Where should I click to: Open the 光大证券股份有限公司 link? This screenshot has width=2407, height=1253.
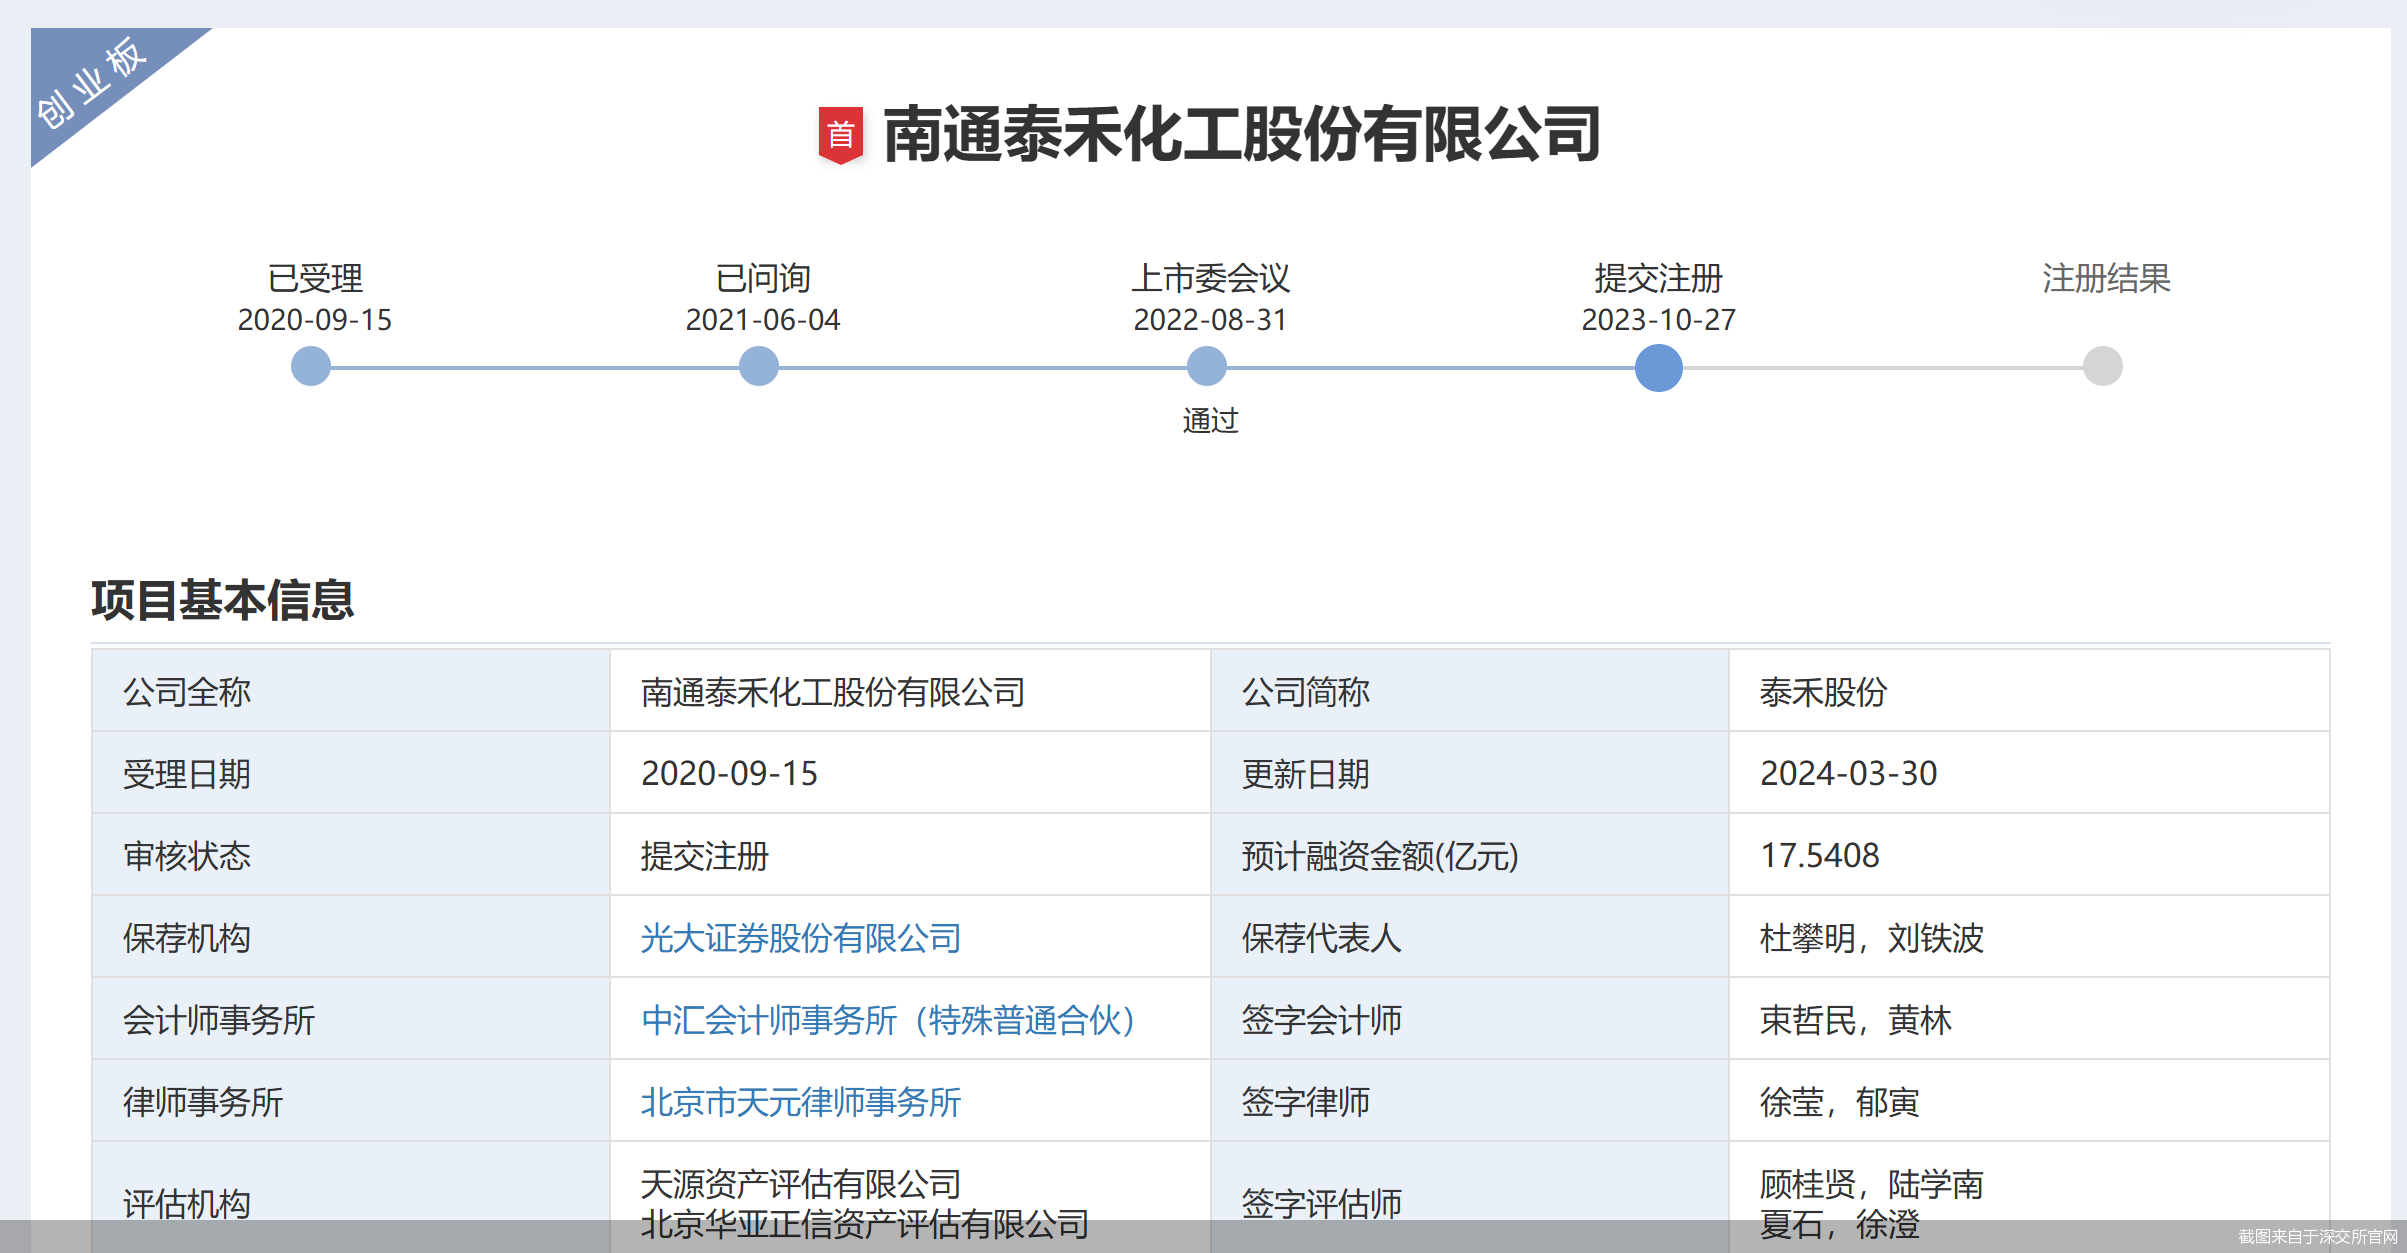point(801,938)
